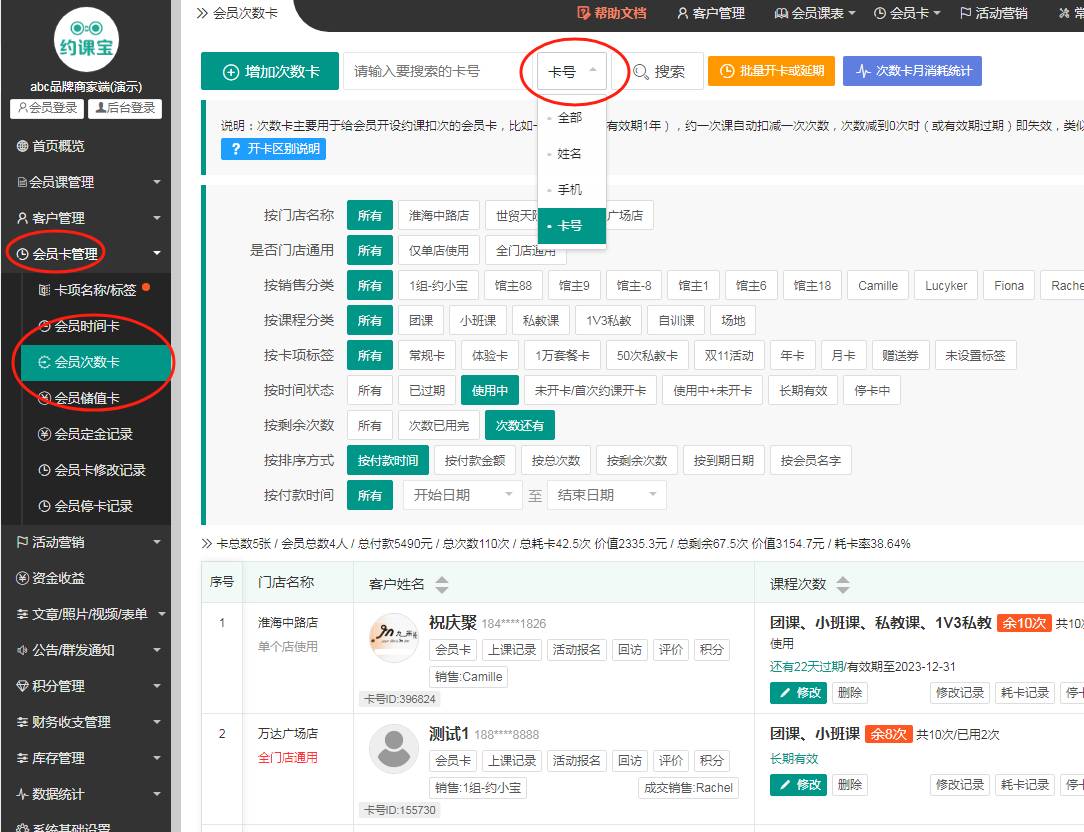Click the 约课宝 owl logo
This screenshot has height=832, width=1084.
(86, 39)
